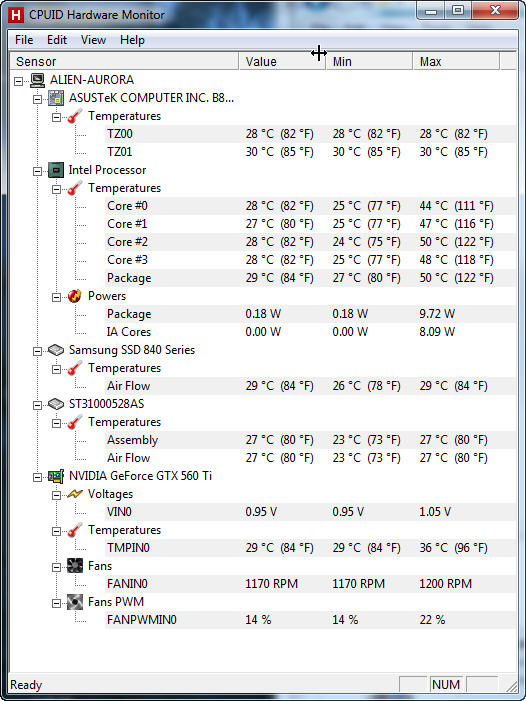Select the FANPWMIN0 row
The image size is (526, 701).
(310, 620)
